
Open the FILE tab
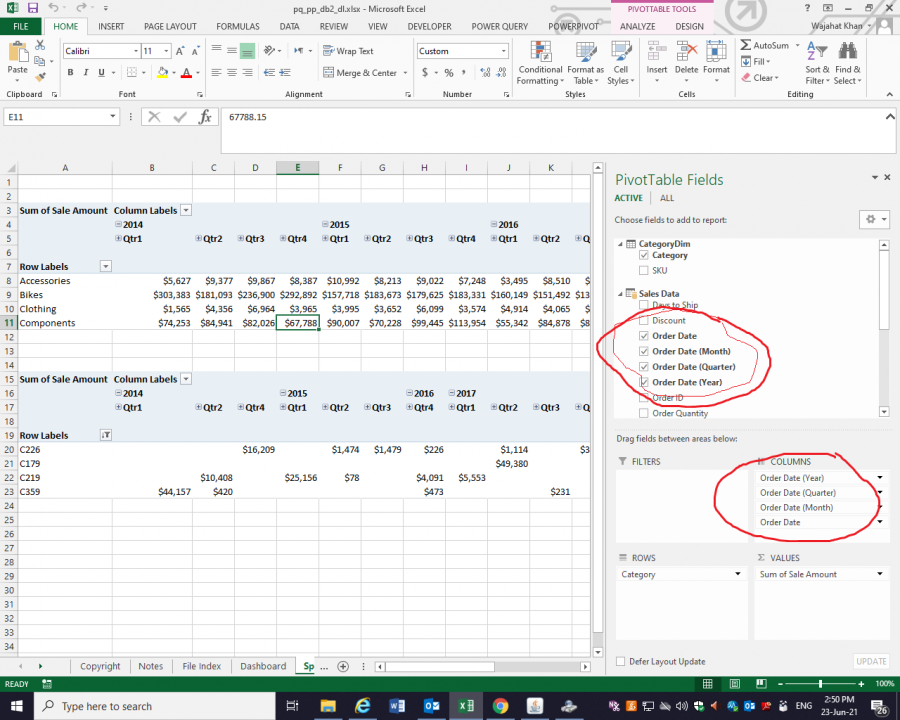21,26
